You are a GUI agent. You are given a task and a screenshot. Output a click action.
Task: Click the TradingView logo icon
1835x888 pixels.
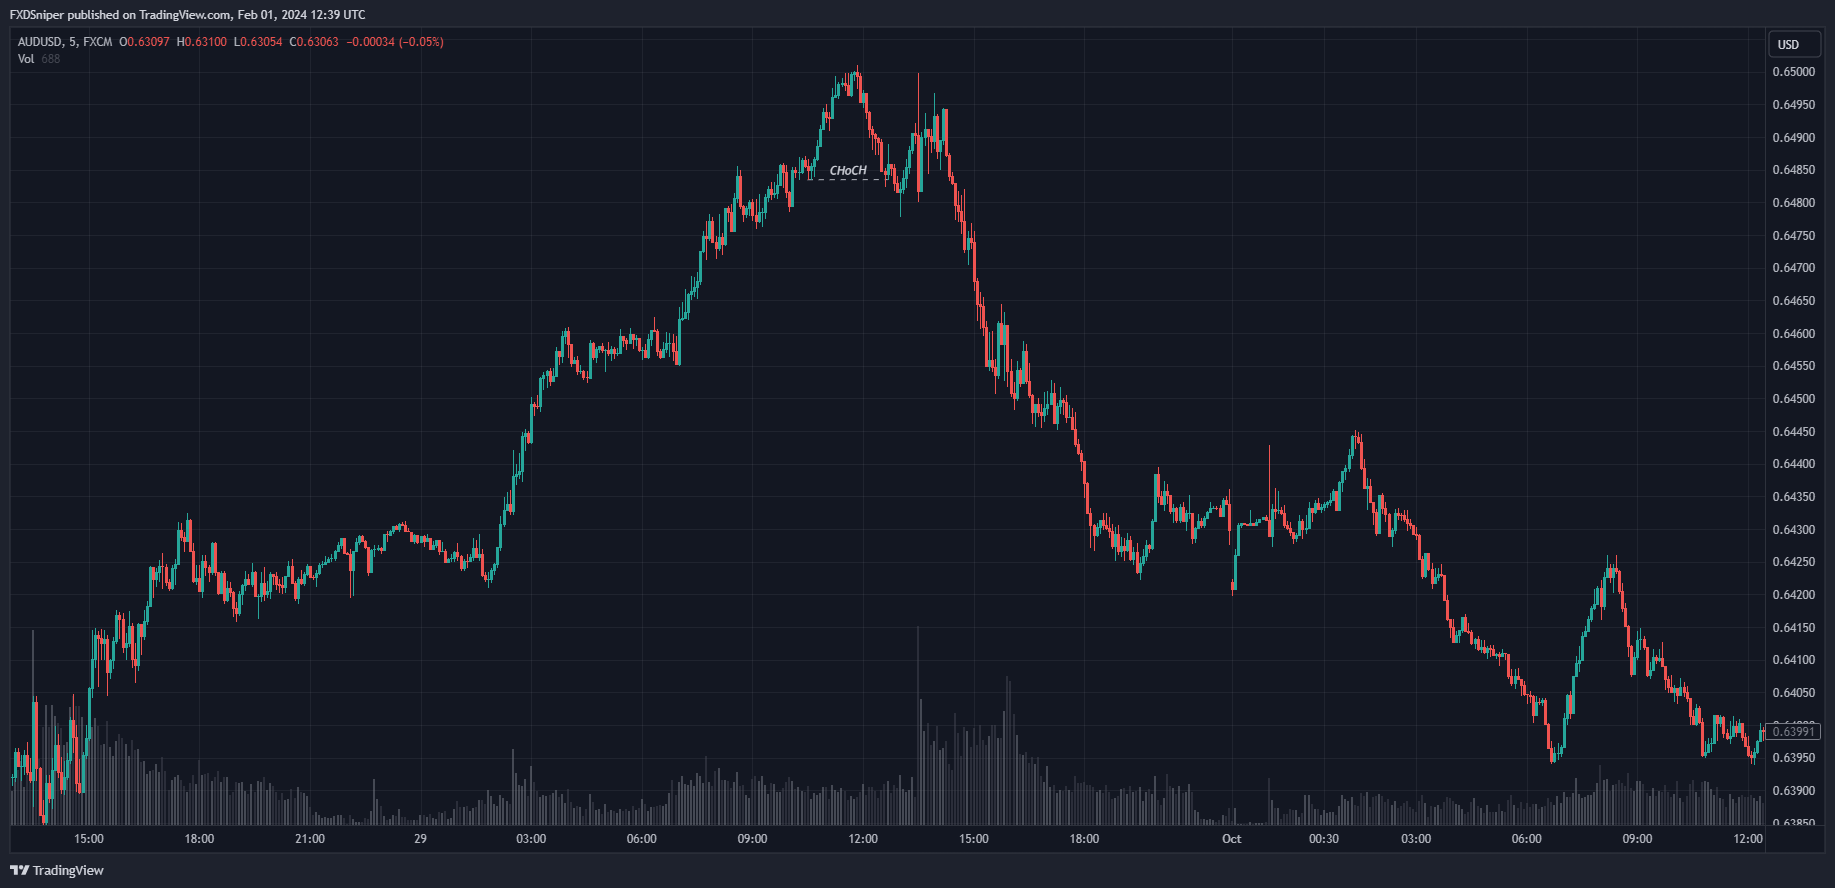coord(19,870)
